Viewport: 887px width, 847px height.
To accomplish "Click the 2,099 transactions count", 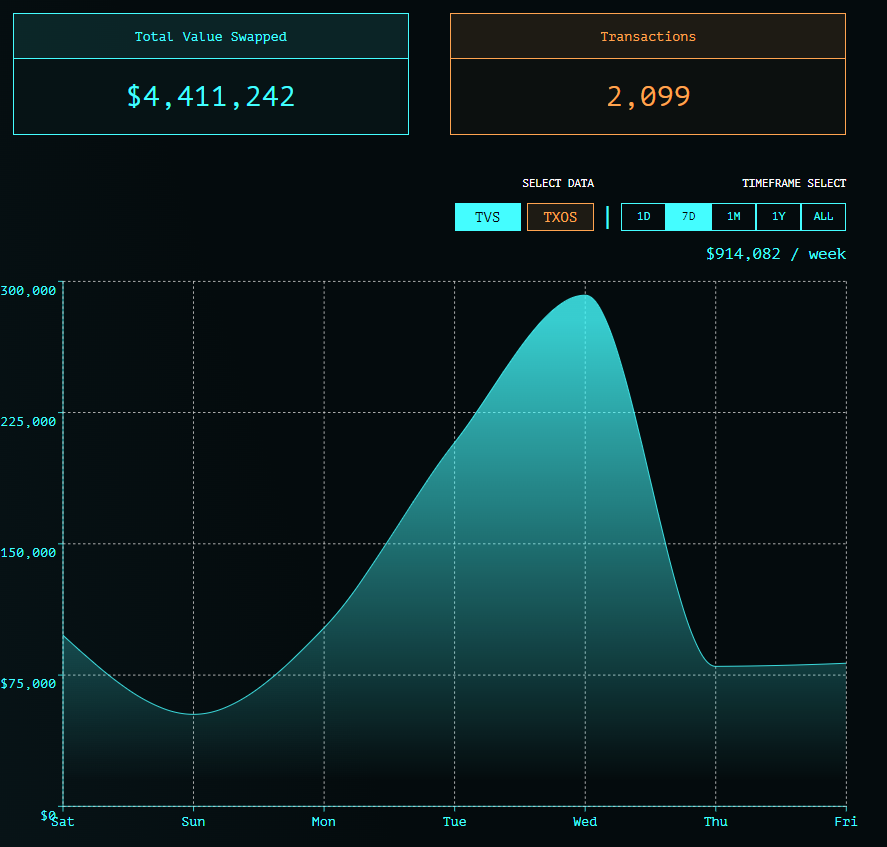I will coord(648,96).
